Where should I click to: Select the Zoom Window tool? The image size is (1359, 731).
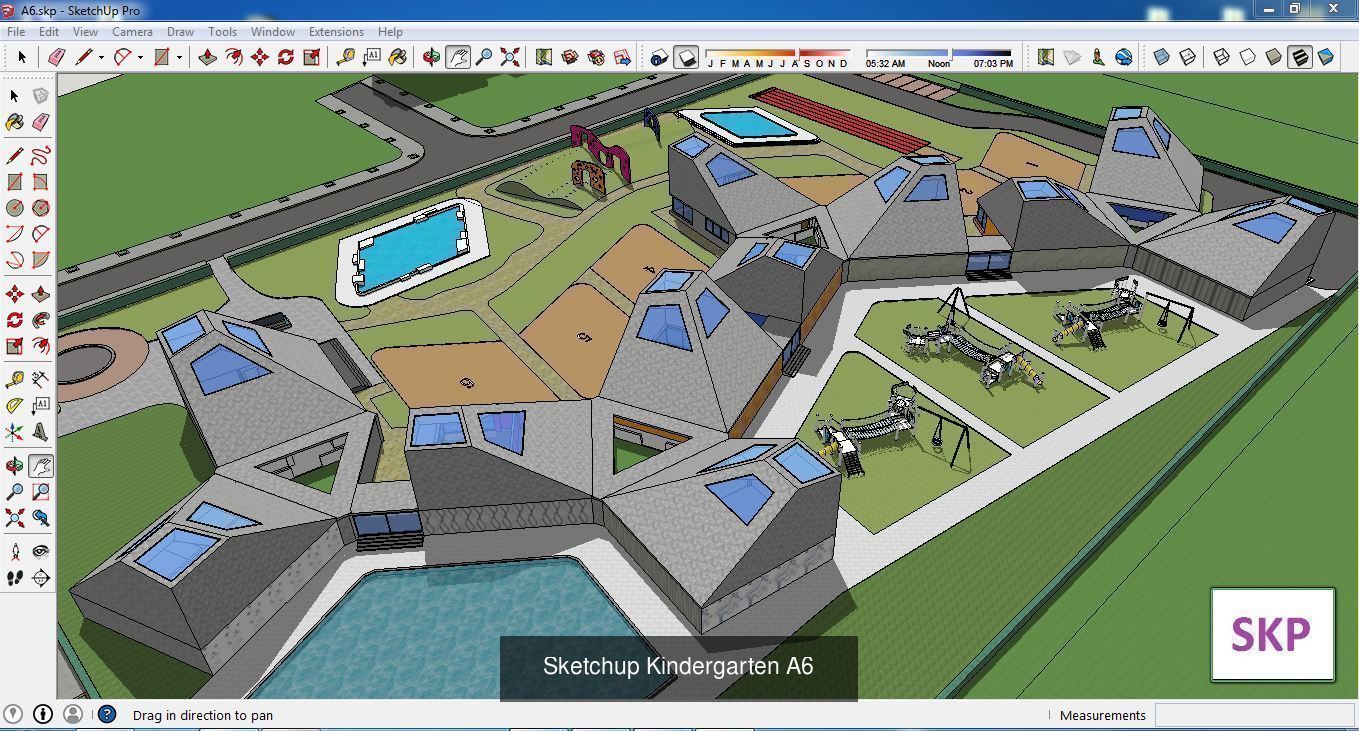40,491
